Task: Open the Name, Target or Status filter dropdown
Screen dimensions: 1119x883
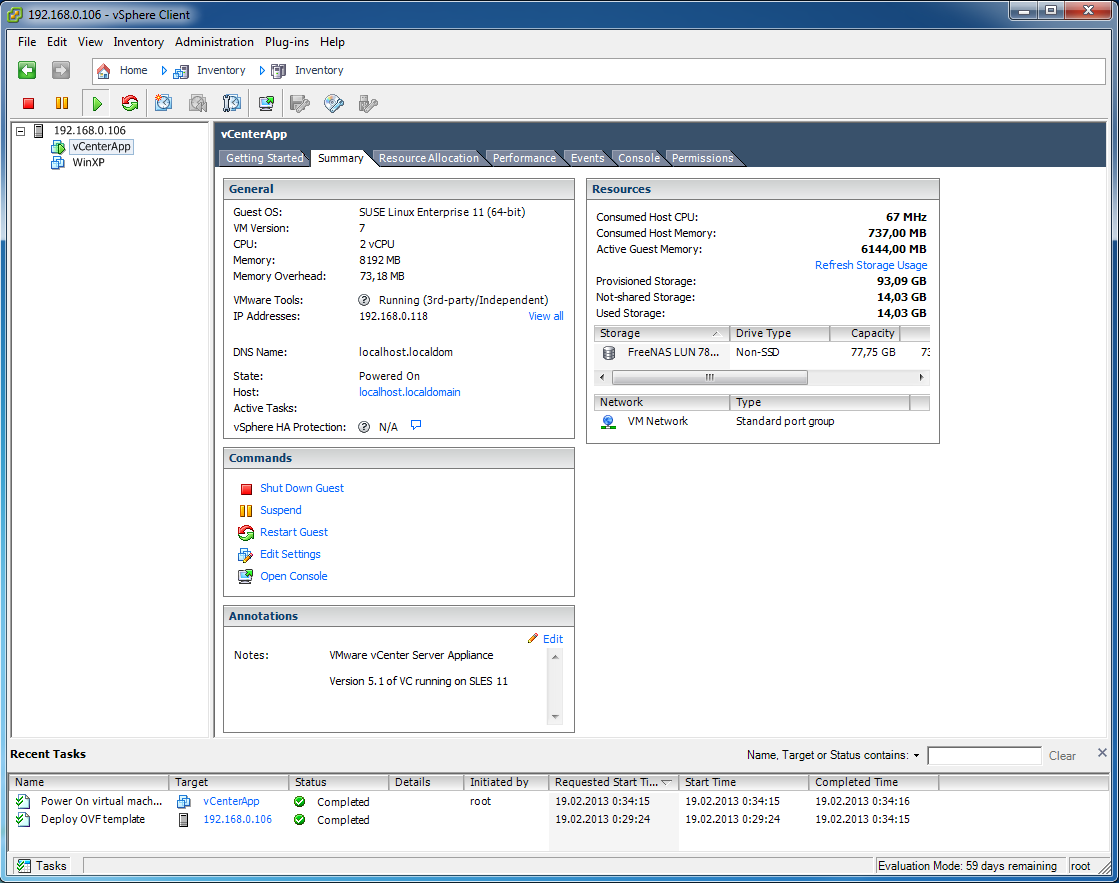Action: pos(916,755)
